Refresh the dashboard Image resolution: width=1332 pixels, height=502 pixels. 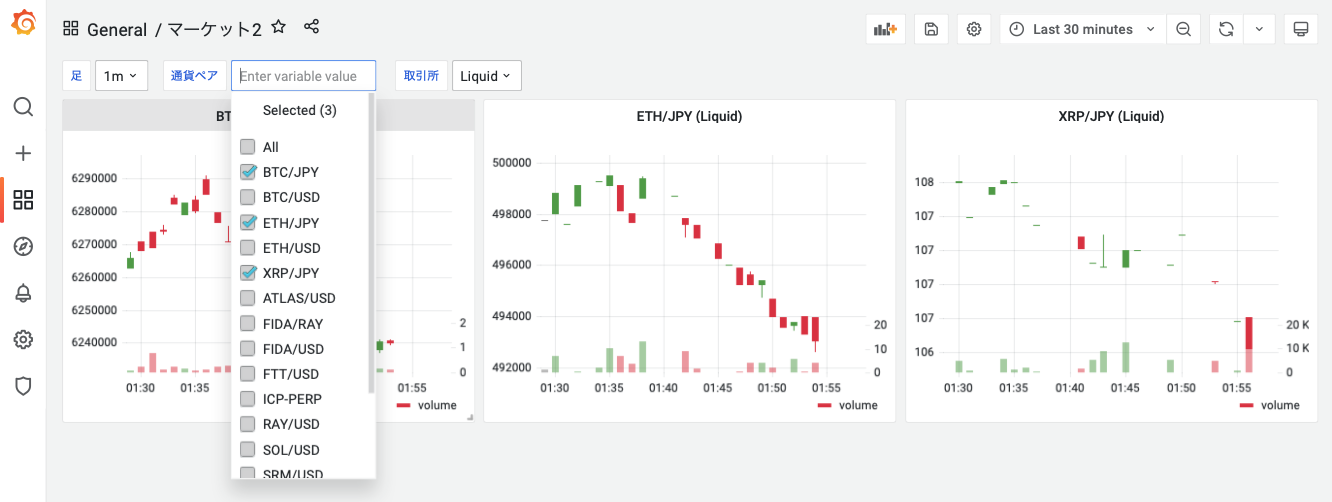(1226, 29)
